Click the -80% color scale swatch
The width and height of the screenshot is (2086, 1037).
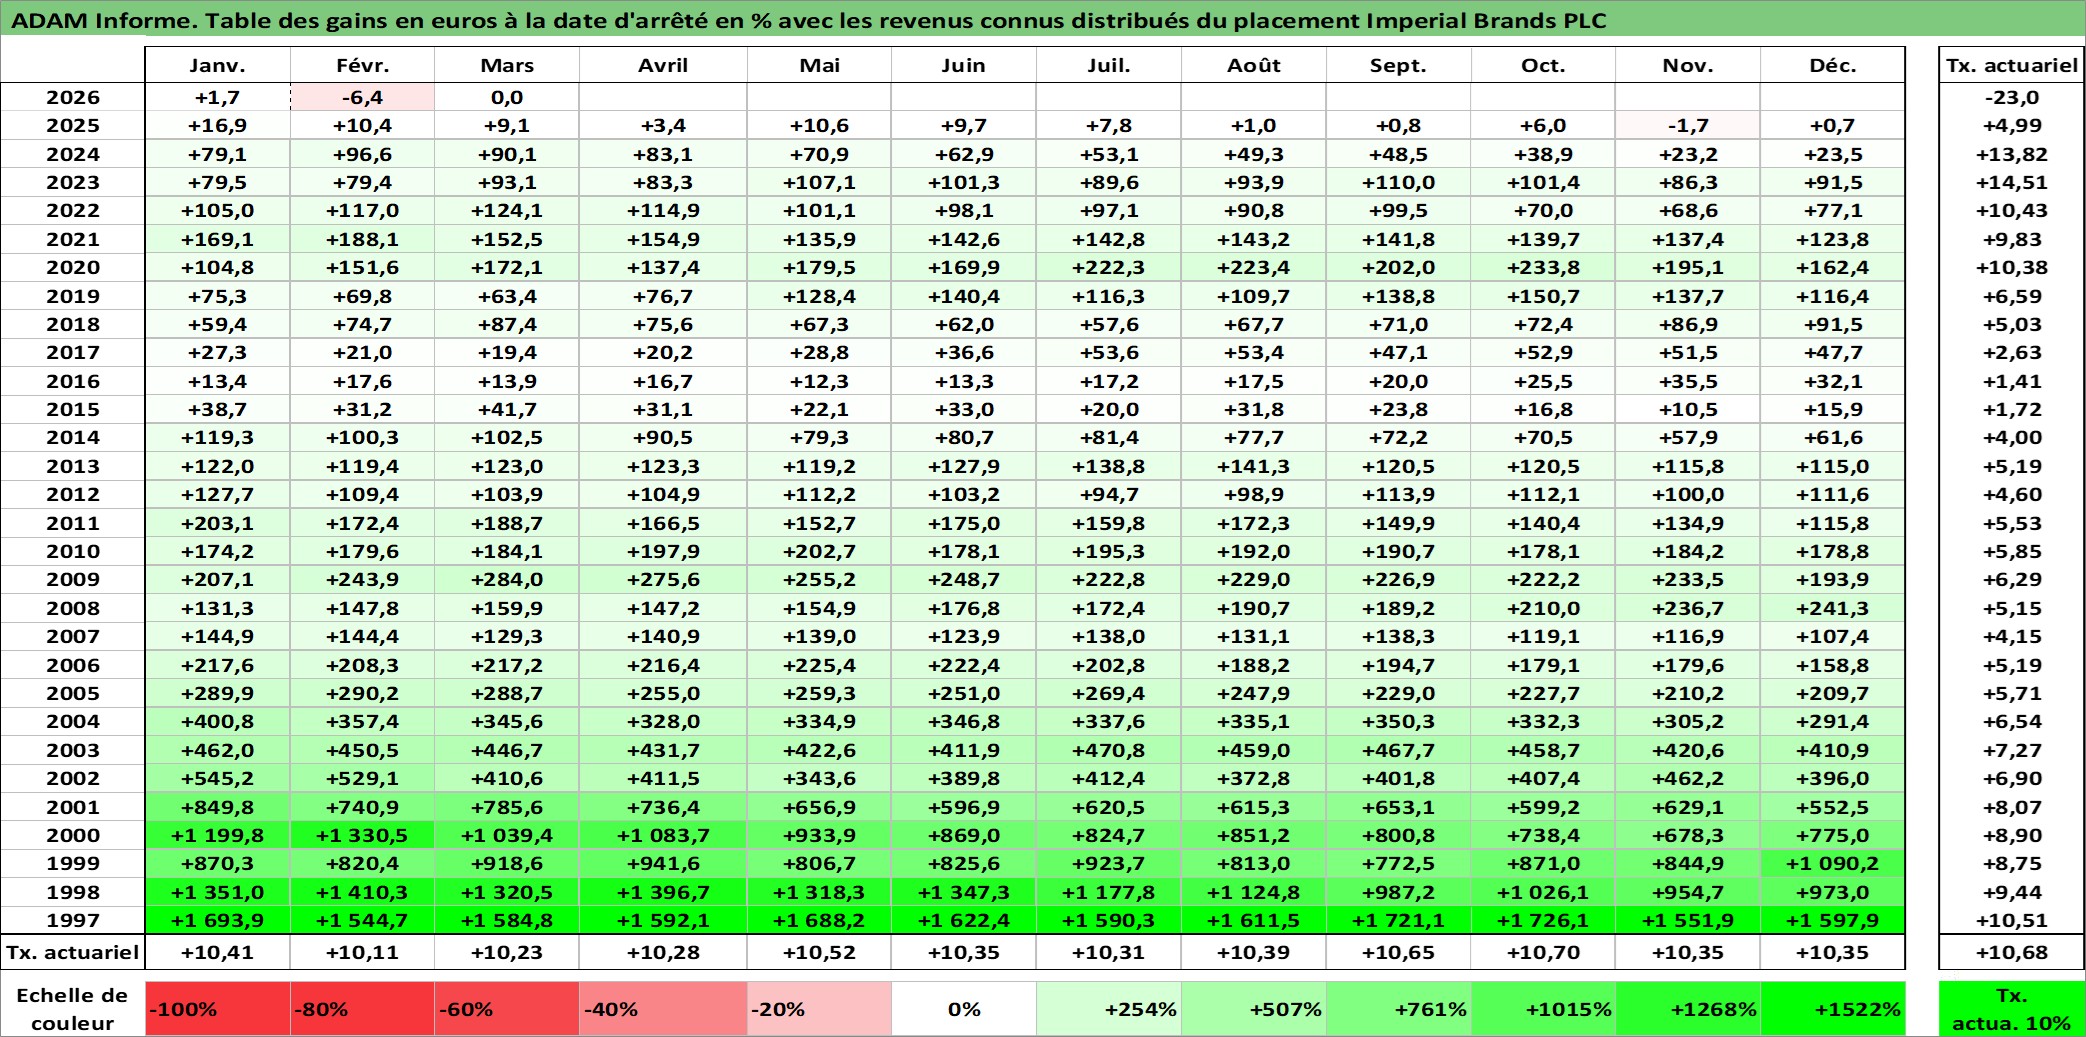[362, 1009]
